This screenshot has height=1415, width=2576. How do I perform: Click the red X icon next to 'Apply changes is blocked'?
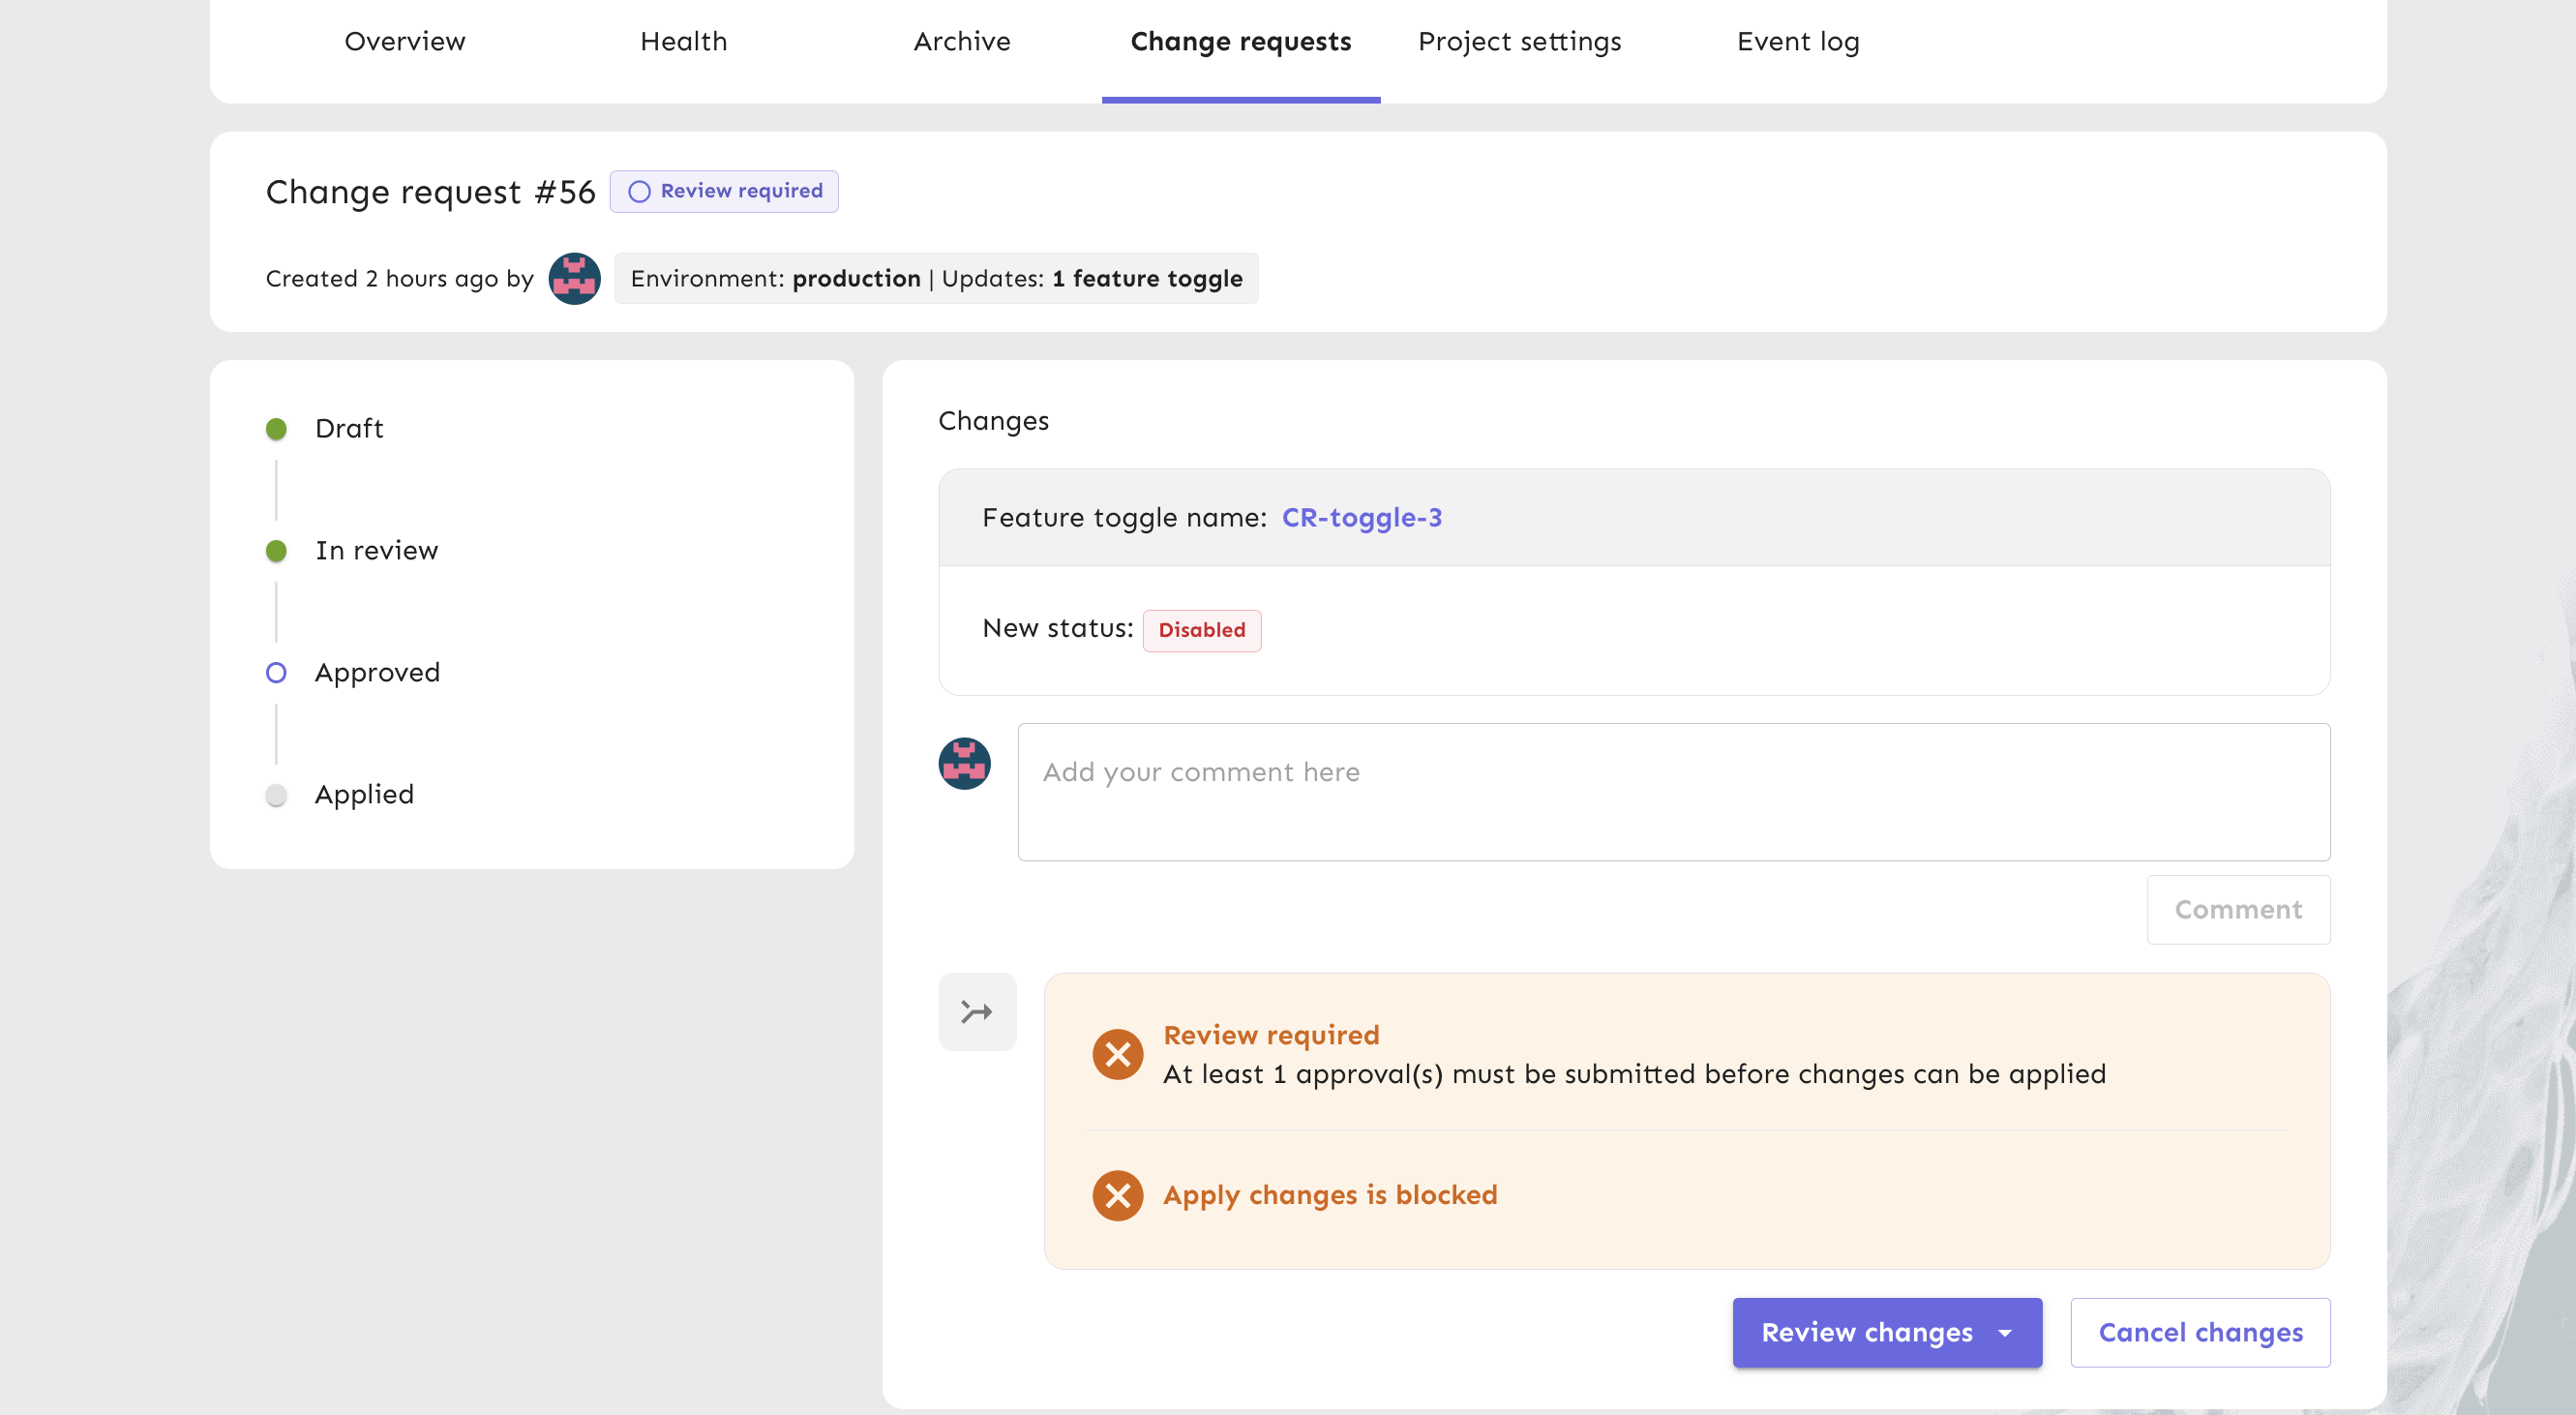coord(1117,1193)
